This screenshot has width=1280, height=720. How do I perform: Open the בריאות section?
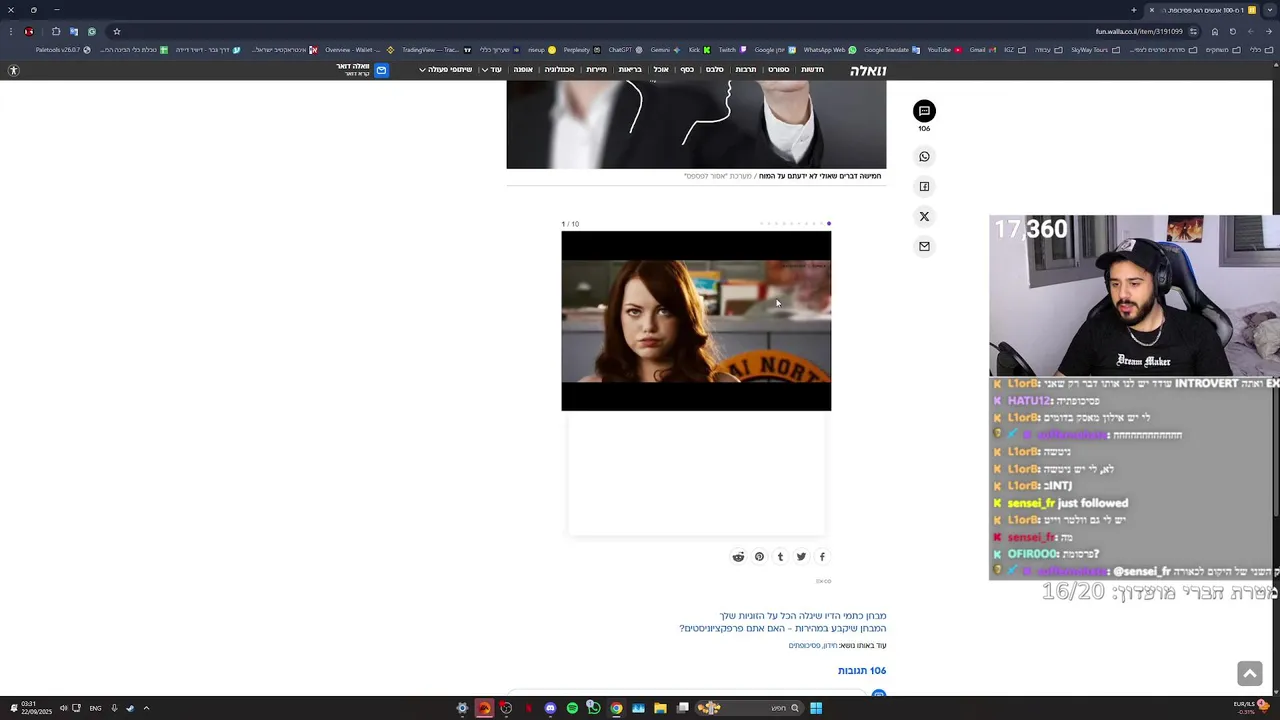[x=630, y=70]
